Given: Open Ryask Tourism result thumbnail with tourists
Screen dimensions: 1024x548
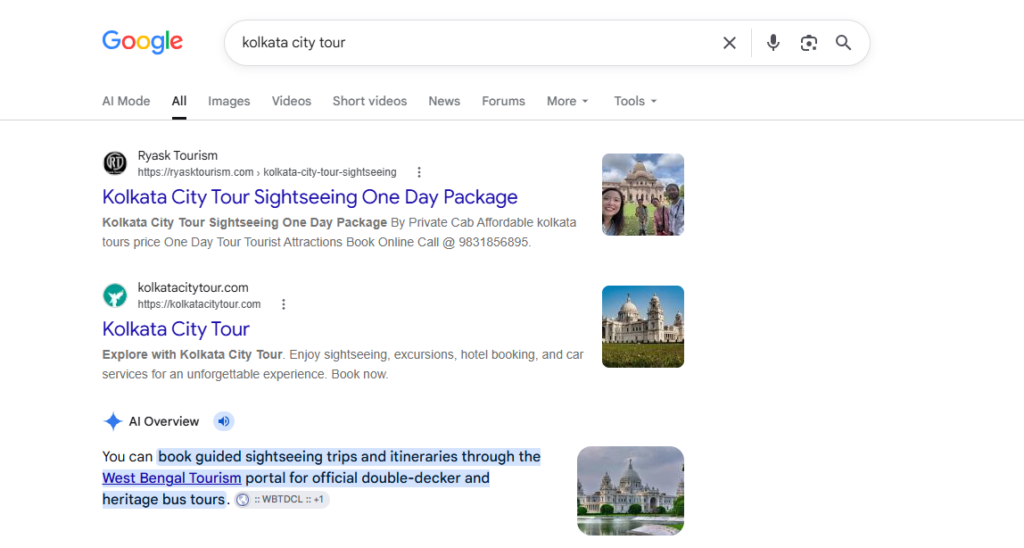Looking at the screenshot, I should (x=643, y=195).
